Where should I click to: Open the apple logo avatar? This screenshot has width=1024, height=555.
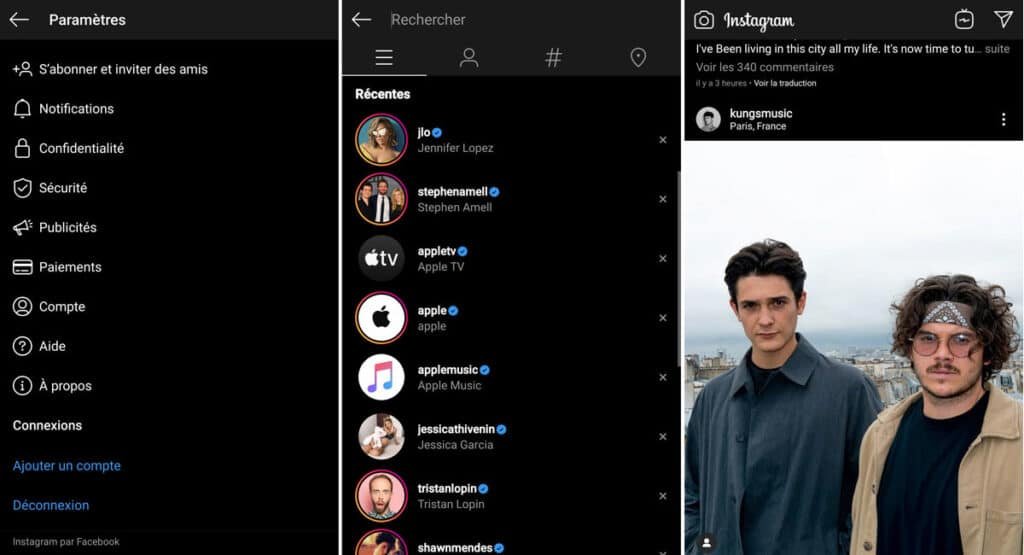point(381,318)
